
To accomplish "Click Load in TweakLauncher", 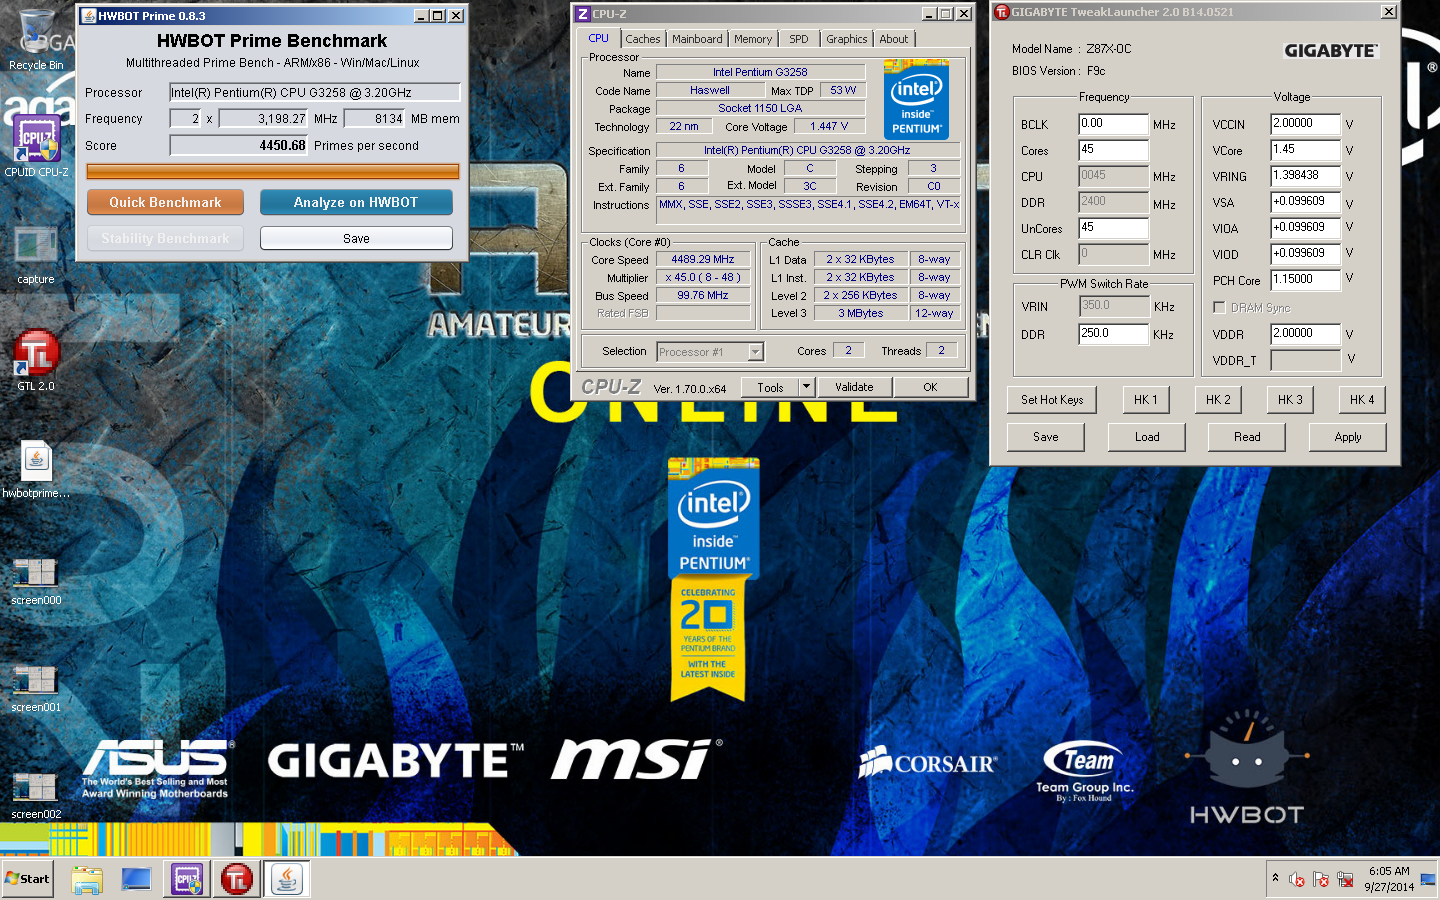I will point(1147,437).
